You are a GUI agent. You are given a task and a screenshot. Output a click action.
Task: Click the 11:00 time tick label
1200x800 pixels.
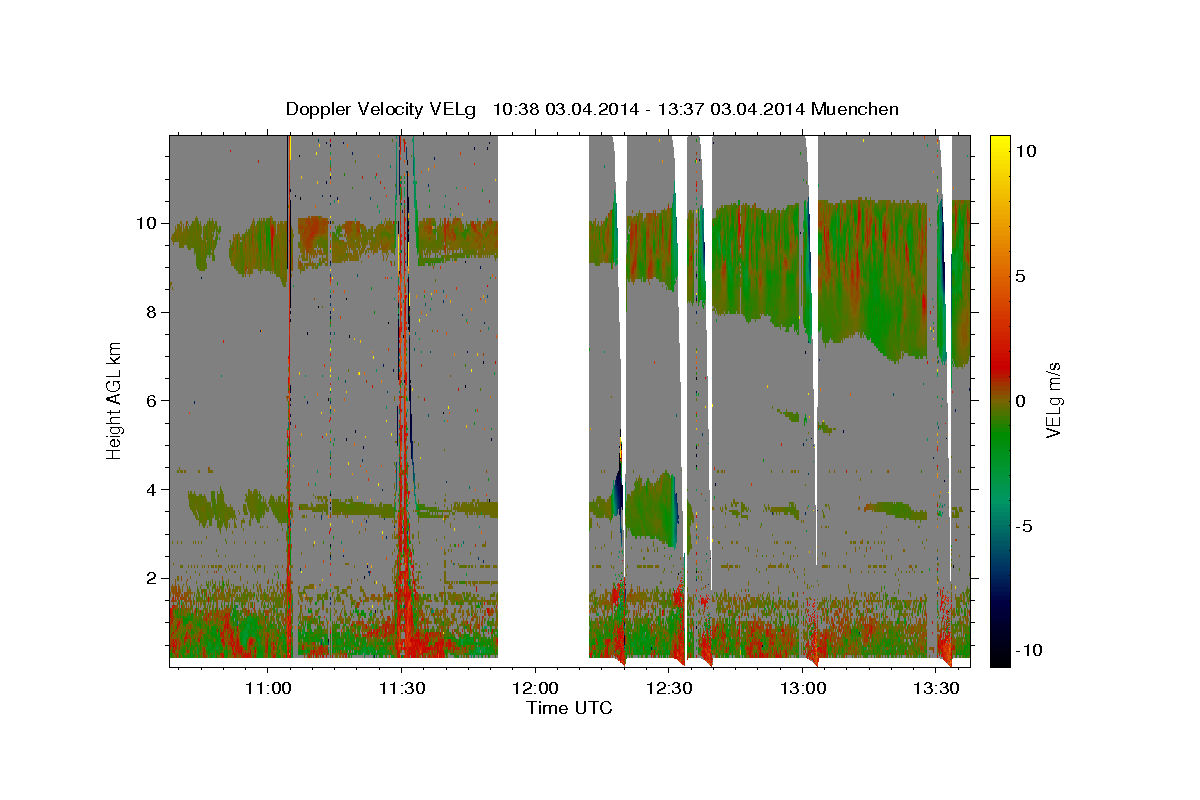click(268, 689)
